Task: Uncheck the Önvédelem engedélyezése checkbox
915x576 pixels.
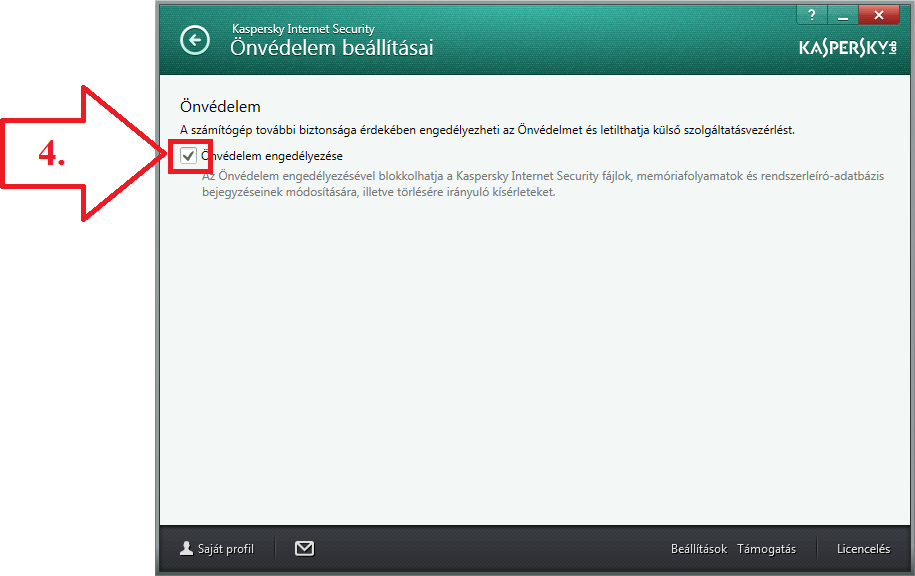Action: click(x=188, y=156)
